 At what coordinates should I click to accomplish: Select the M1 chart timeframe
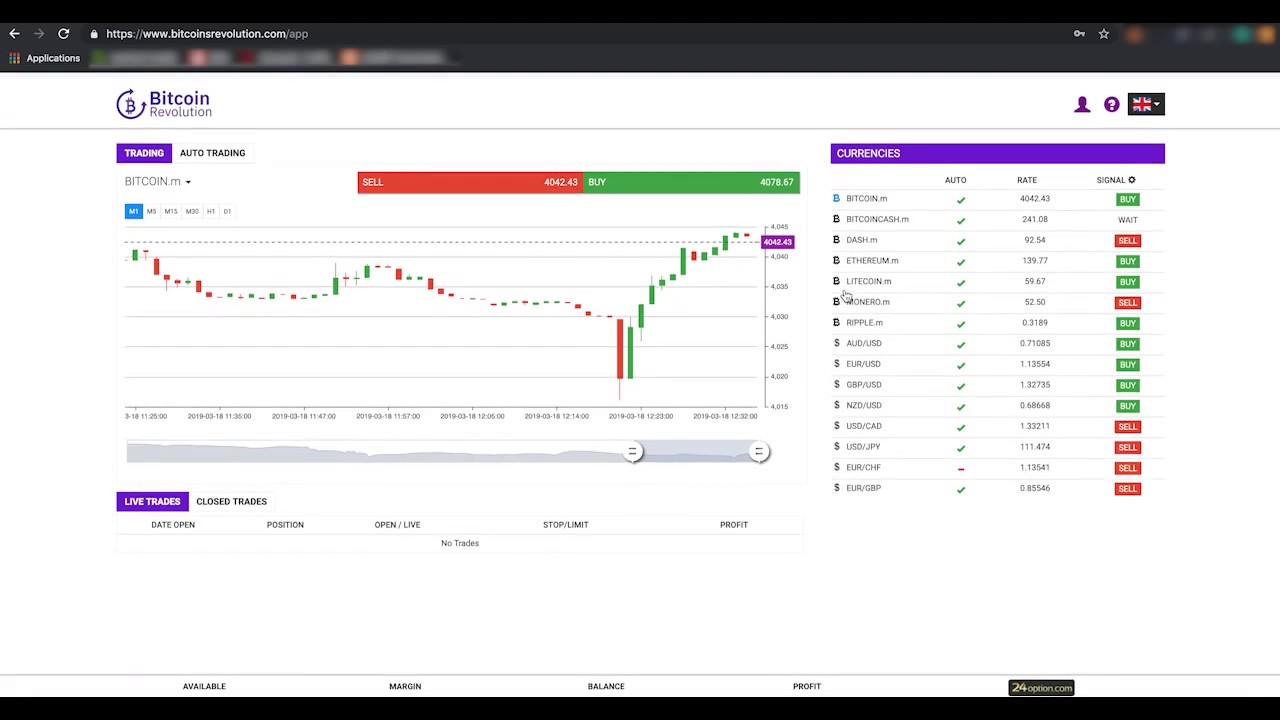tap(133, 211)
